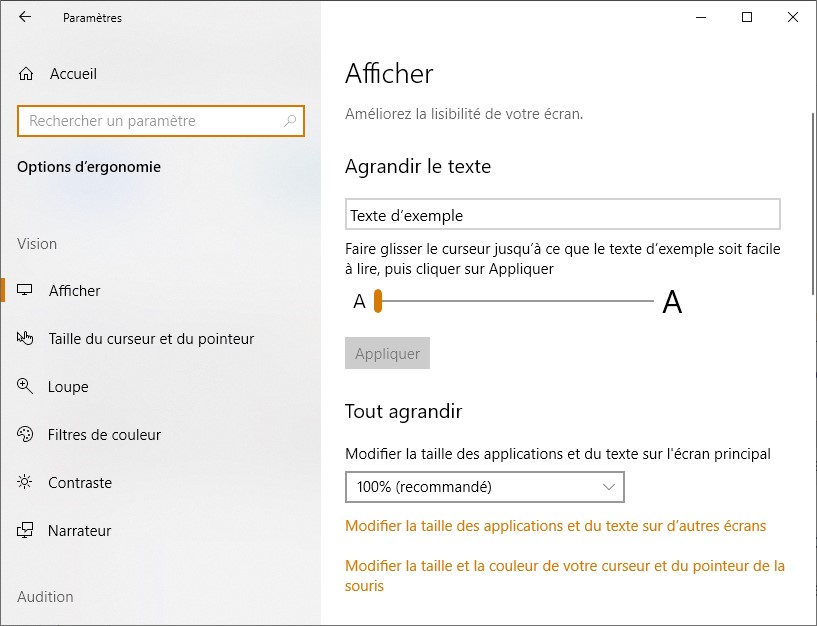
Task: Click the Accueil home icon
Action: click(26, 74)
